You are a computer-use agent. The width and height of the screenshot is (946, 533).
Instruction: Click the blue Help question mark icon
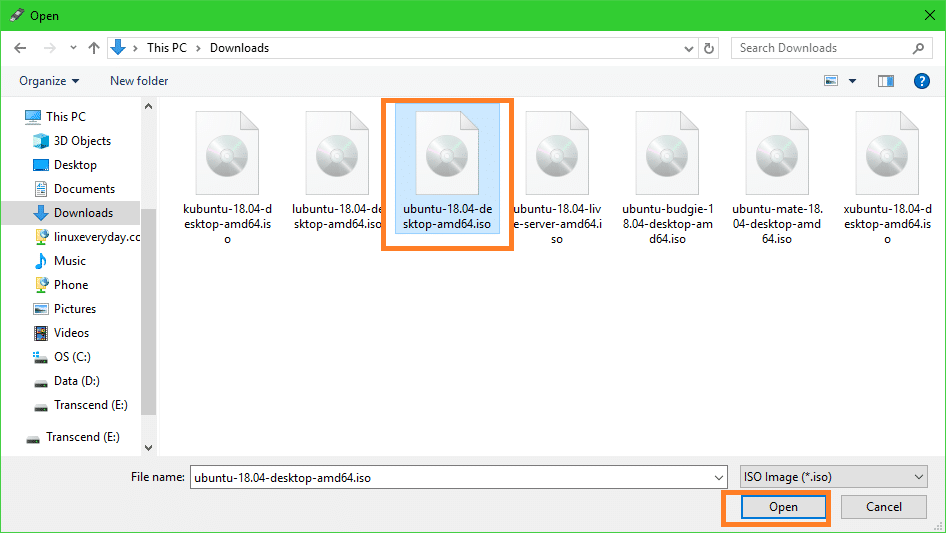coord(922,81)
